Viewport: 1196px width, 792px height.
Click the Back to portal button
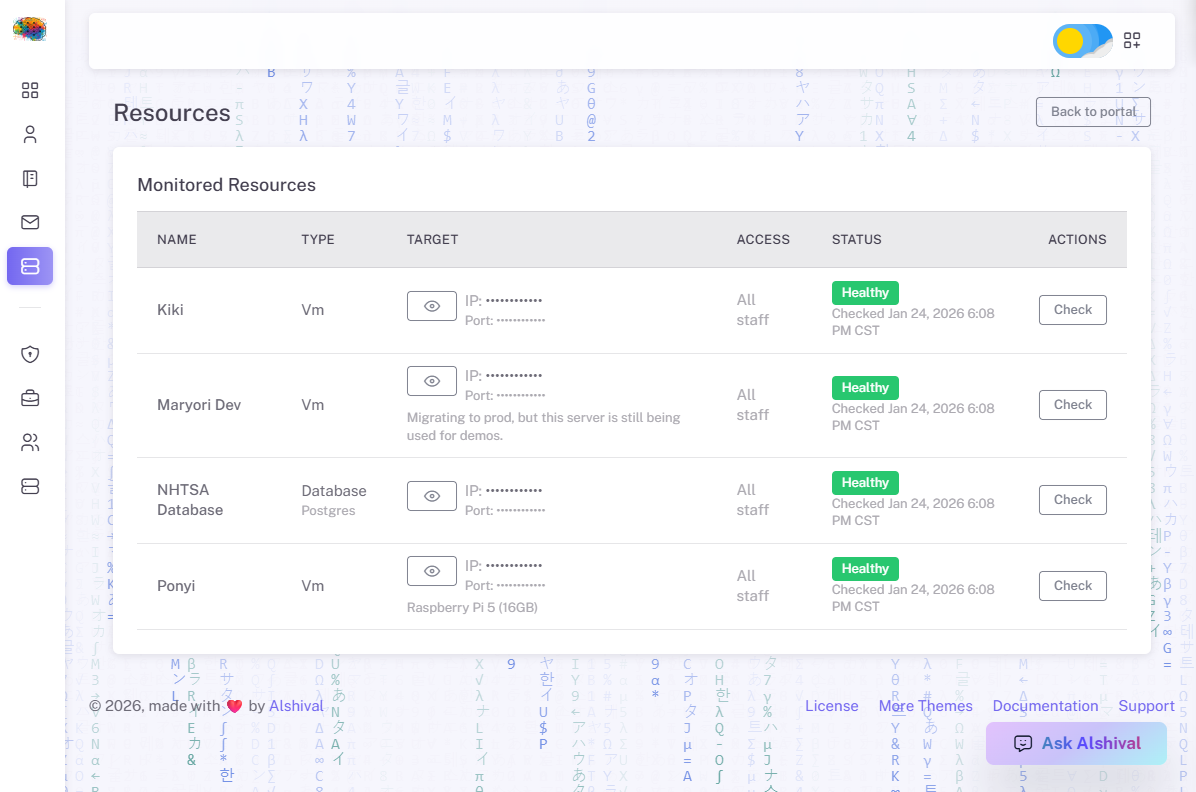(1093, 112)
